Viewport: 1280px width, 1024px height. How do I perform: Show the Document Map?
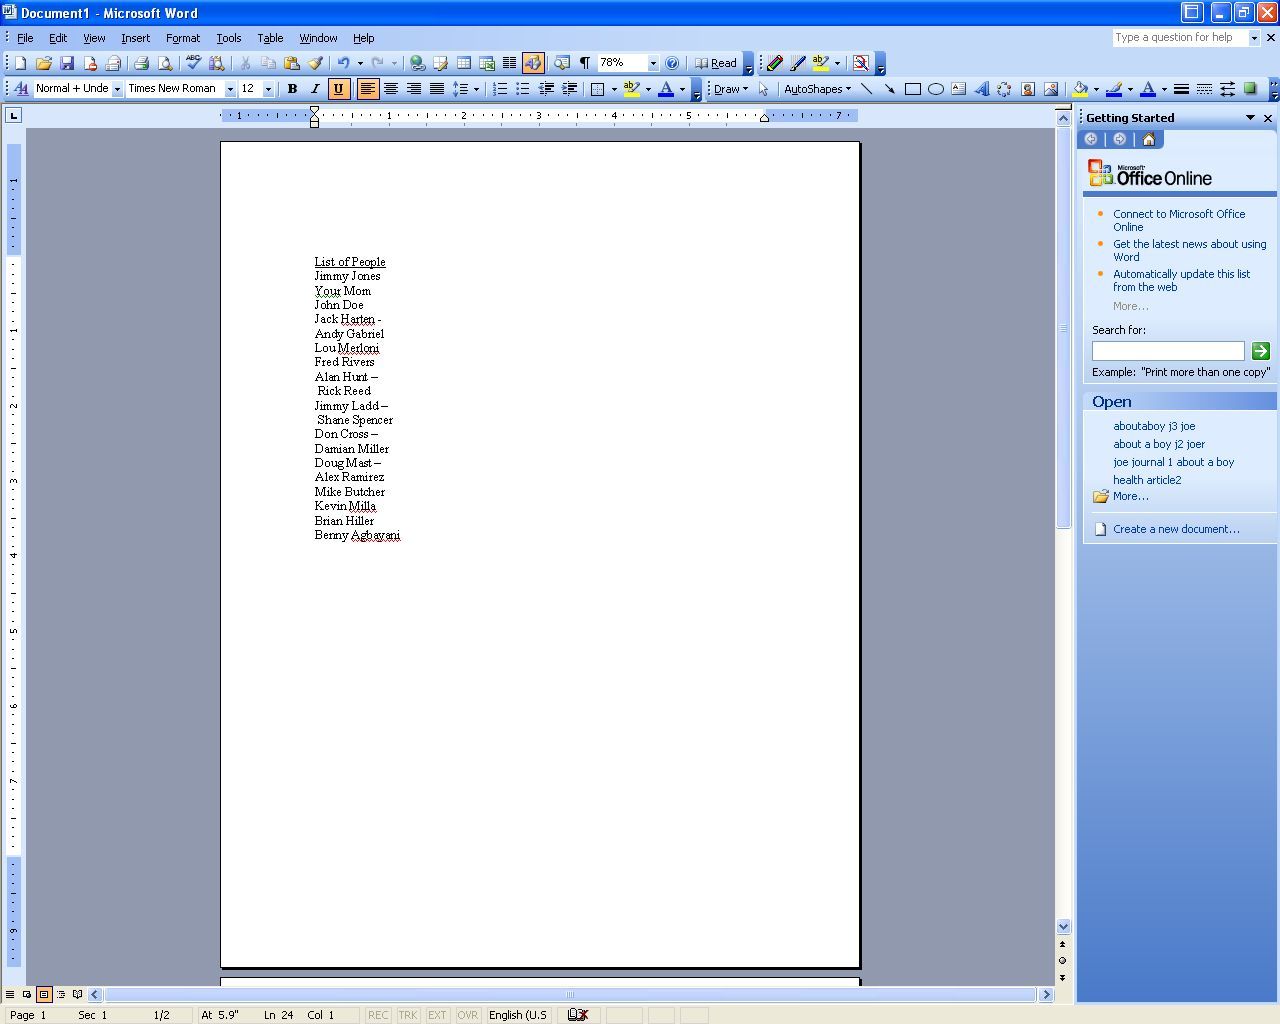point(560,62)
